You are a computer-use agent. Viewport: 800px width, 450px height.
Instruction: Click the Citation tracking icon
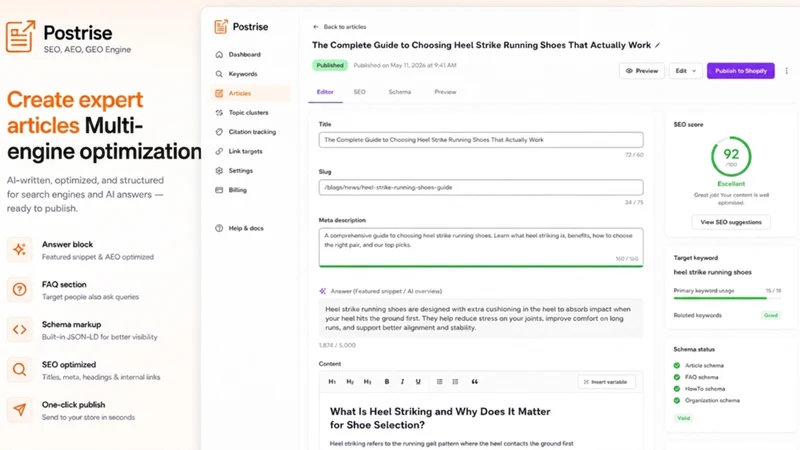click(x=219, y=132)
